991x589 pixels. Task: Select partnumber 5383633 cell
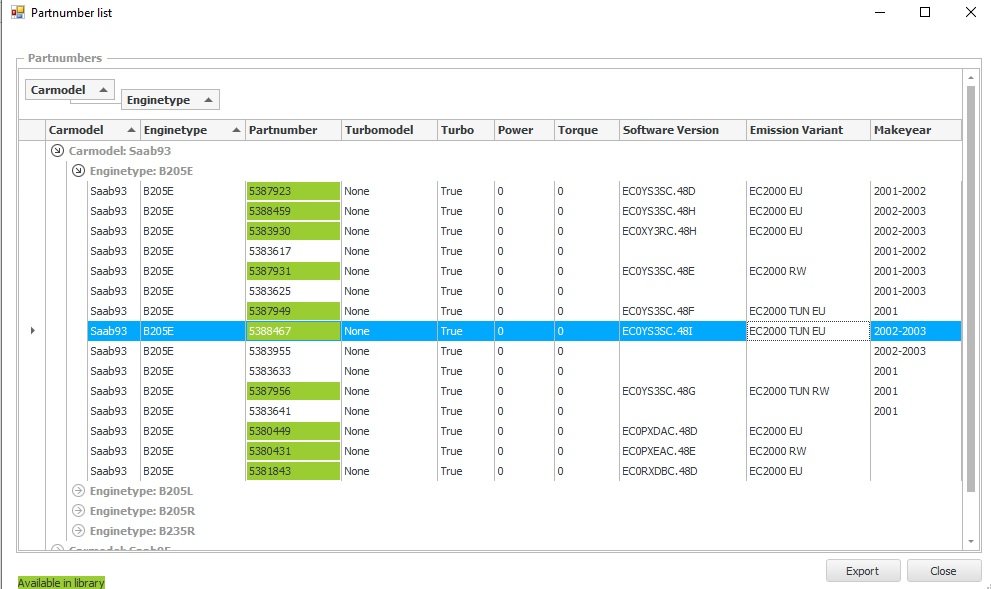point(293,371)
